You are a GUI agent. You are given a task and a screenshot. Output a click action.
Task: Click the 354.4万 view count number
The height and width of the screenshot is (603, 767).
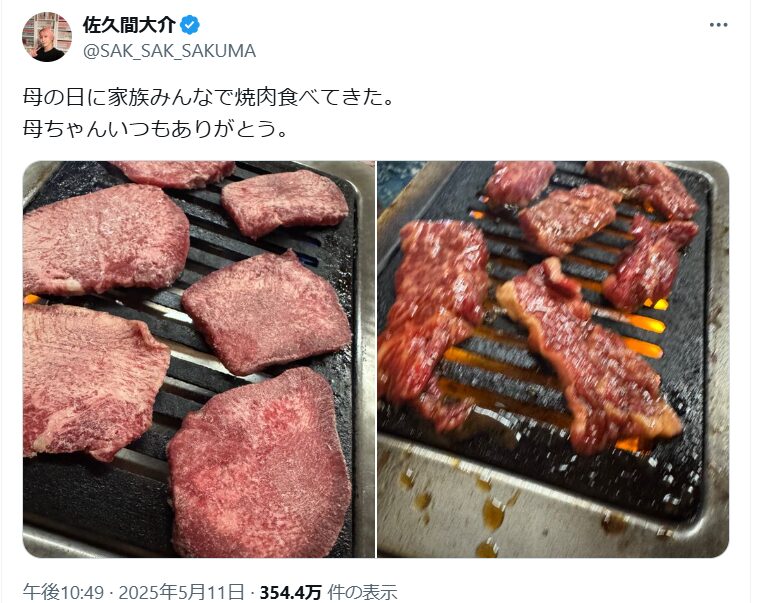coord(290,592)
